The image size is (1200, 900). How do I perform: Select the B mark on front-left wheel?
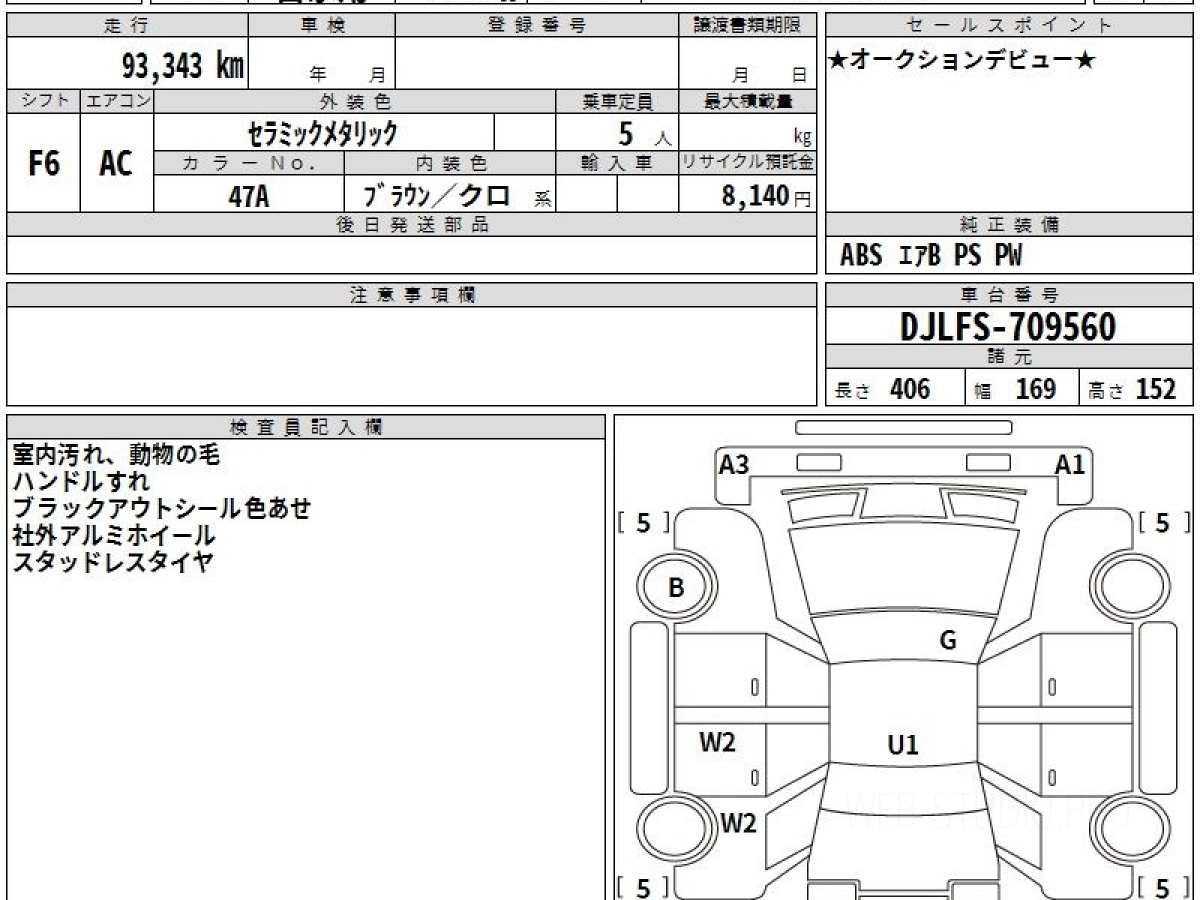coord(676,588)
